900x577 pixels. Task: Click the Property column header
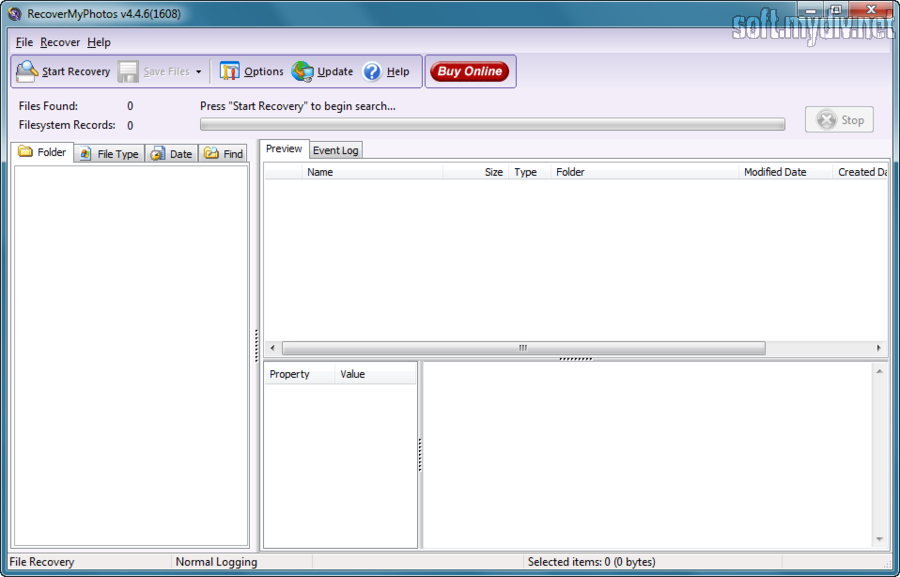coord(299,374)
